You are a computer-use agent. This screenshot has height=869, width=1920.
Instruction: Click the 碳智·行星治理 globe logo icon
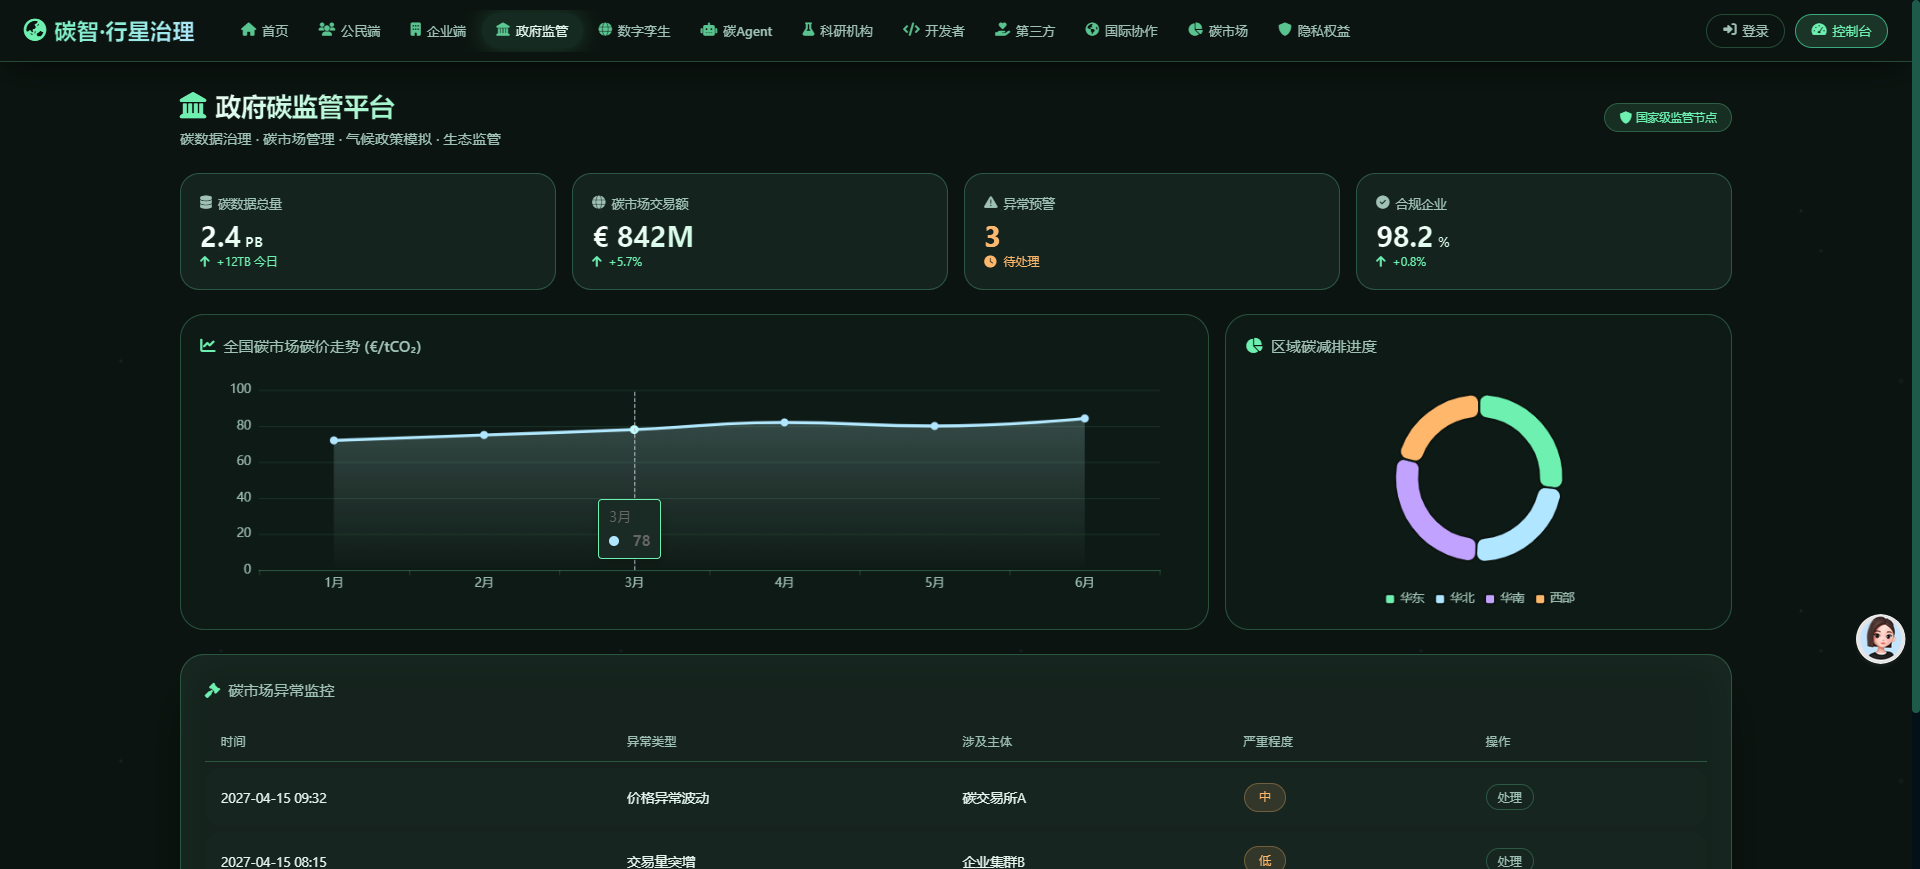35,30
